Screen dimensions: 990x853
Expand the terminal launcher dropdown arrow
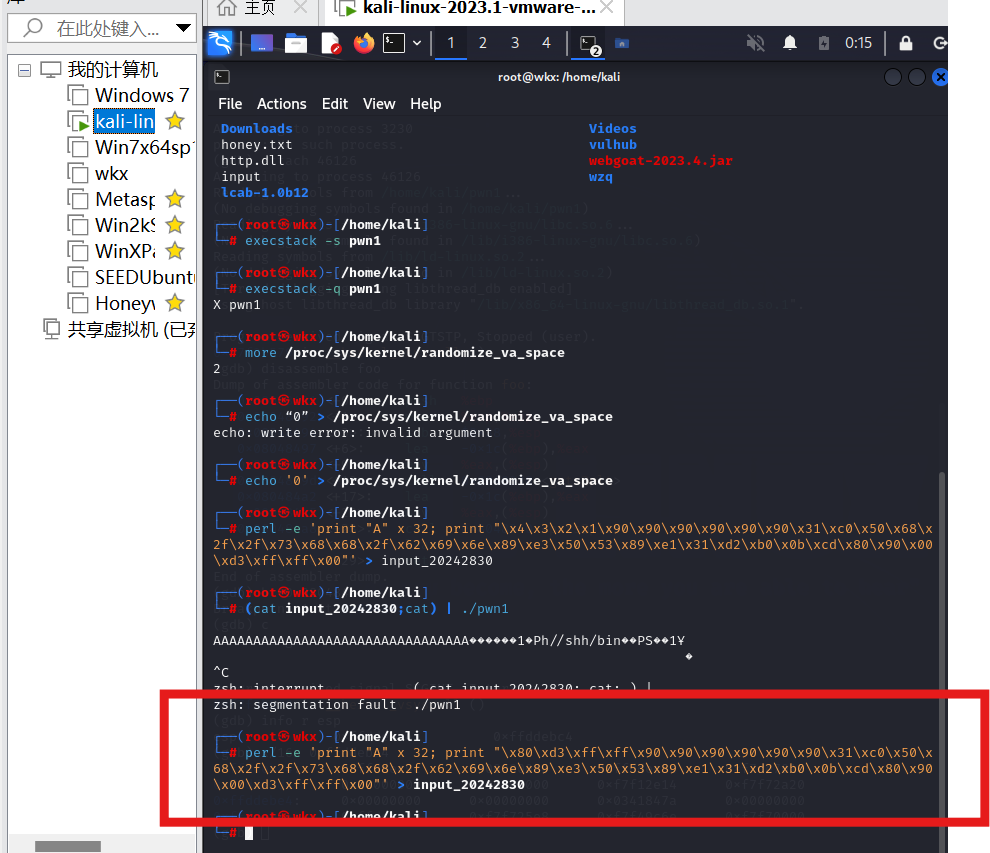coord(417,43)
